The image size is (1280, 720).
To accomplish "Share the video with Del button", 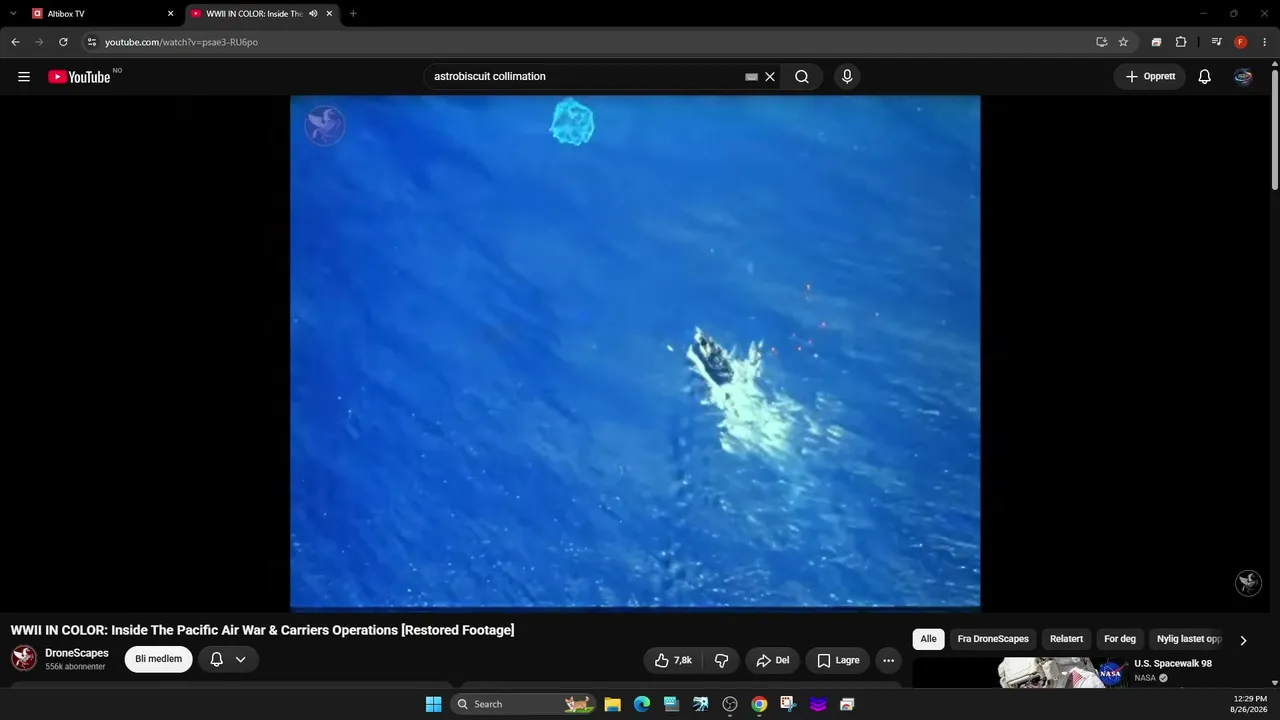I will point(772,660).
